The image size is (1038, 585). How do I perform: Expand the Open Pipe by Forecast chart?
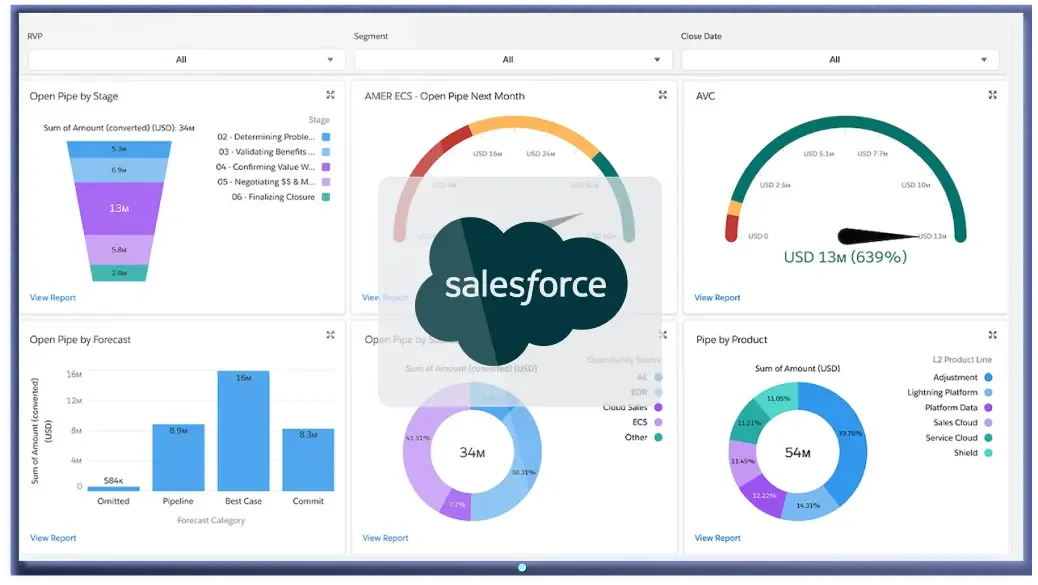pyautogui.click(x=330, y=335)
